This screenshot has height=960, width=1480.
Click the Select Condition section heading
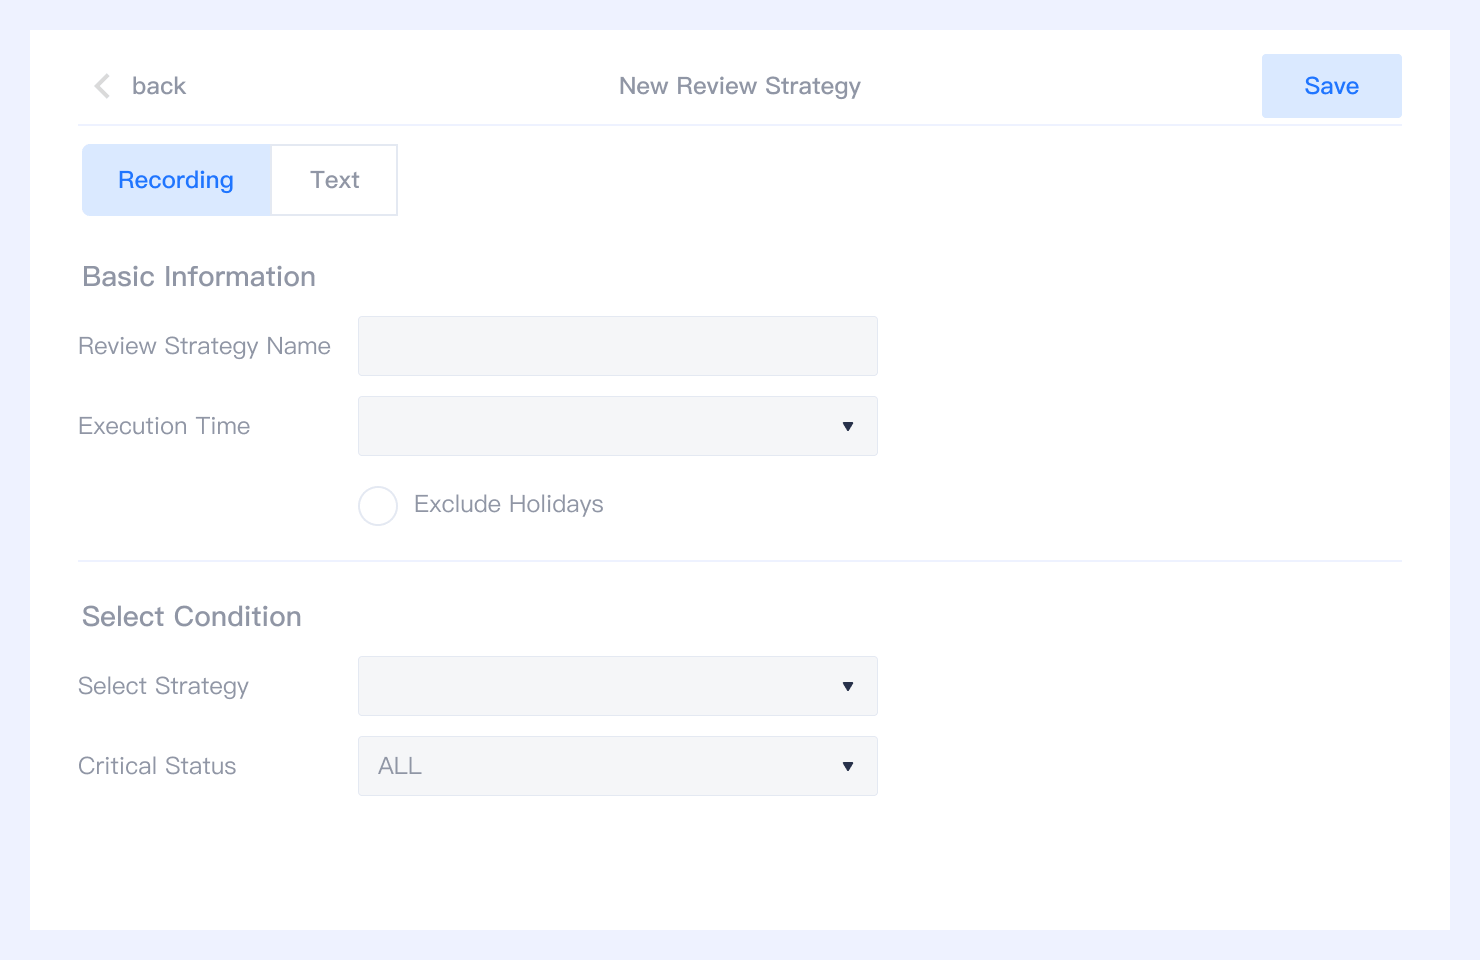click(x=191, y=617)
